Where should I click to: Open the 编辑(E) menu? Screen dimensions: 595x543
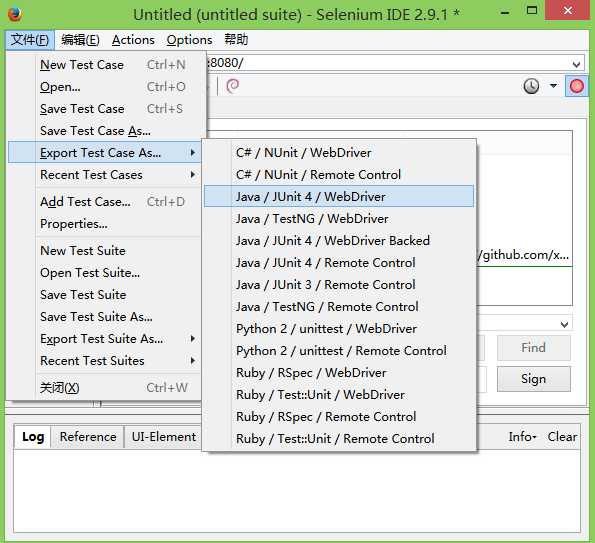click(80, 40)
